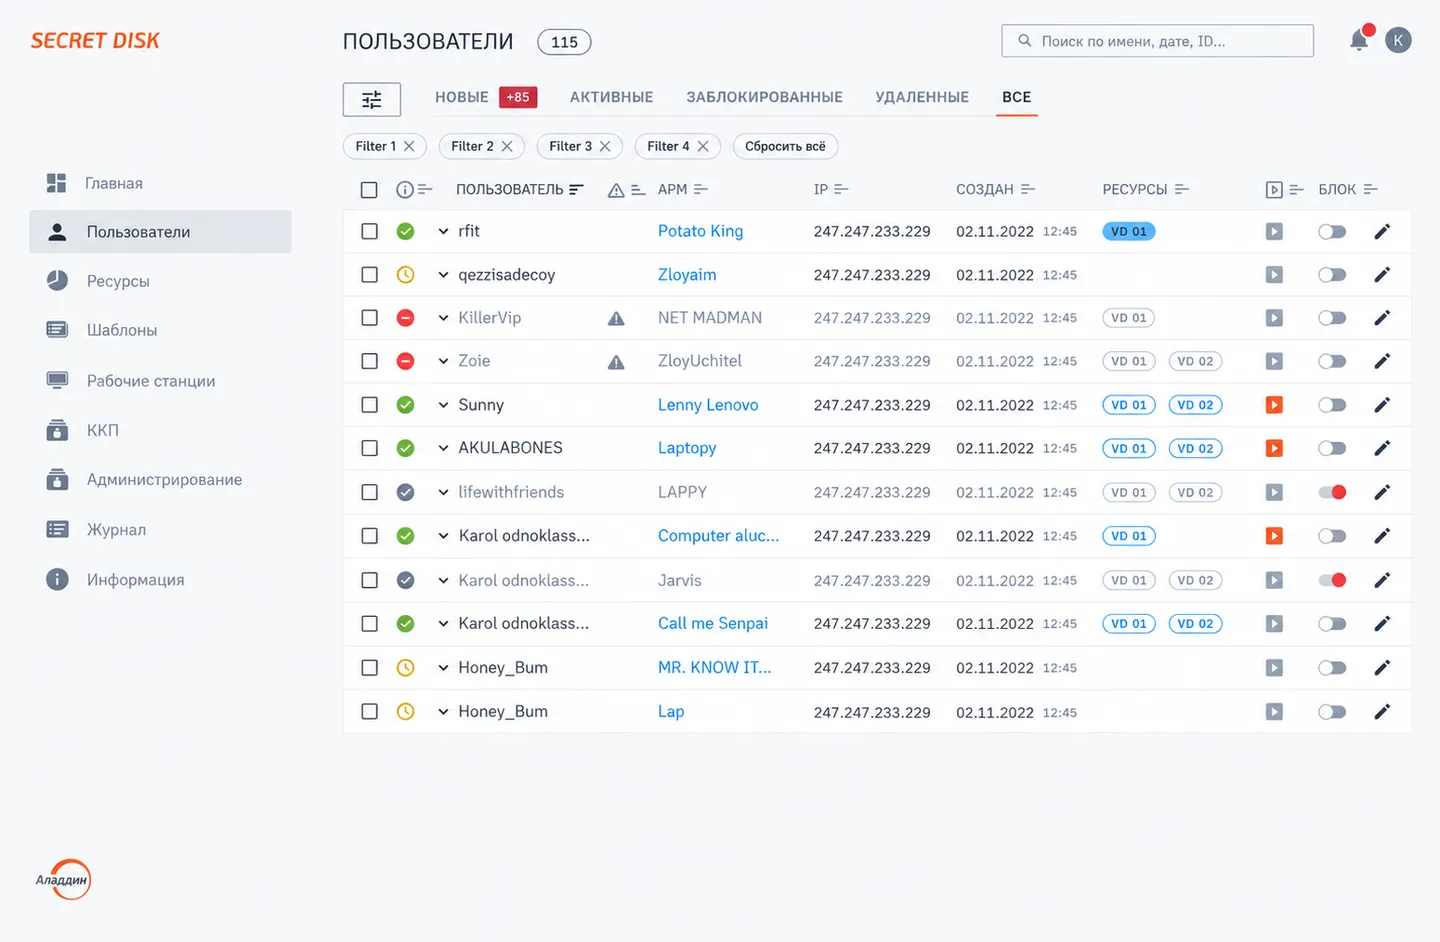Select all users with header checkbox
1440x942 pixels.
tap(369, 190)
